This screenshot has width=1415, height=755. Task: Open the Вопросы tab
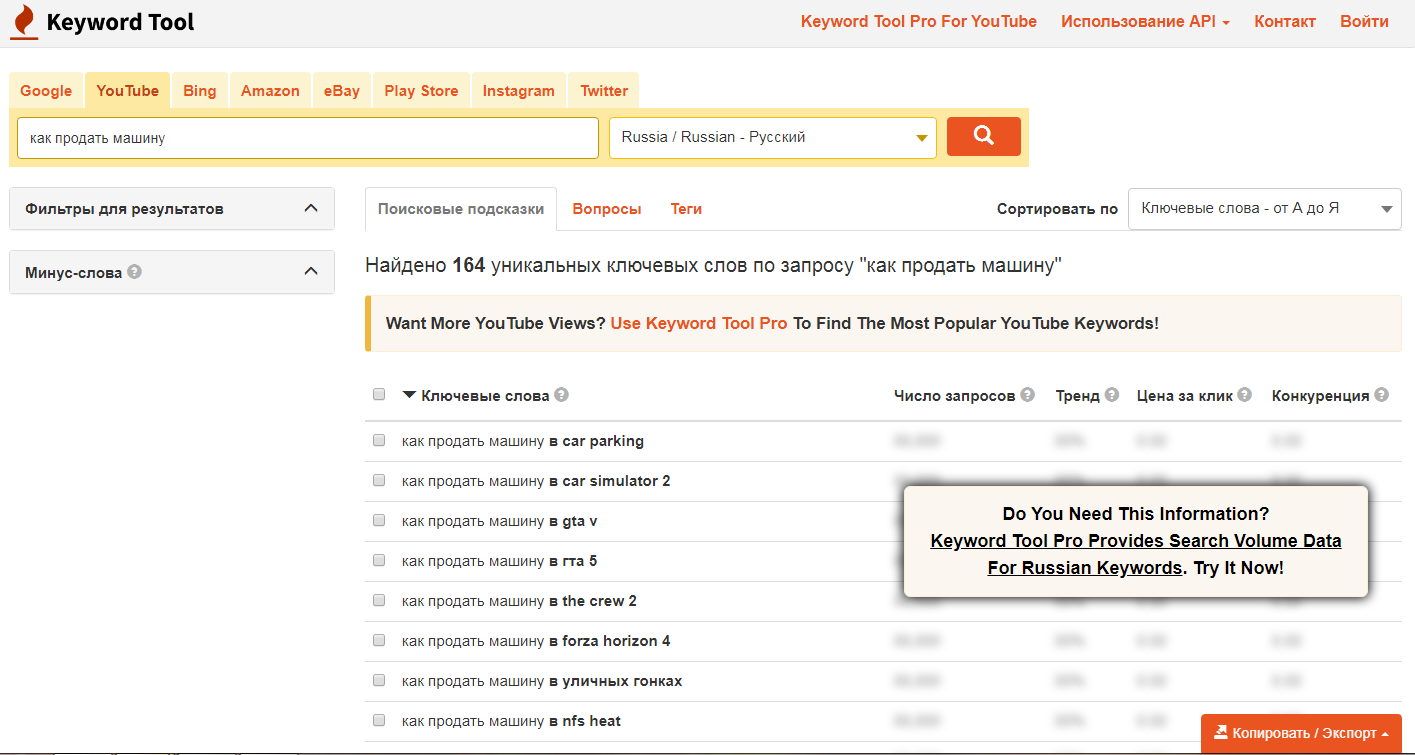point(606,209)
